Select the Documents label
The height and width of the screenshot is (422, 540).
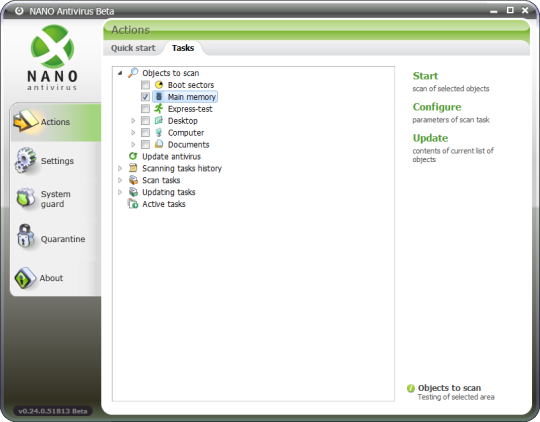(188, 144)
